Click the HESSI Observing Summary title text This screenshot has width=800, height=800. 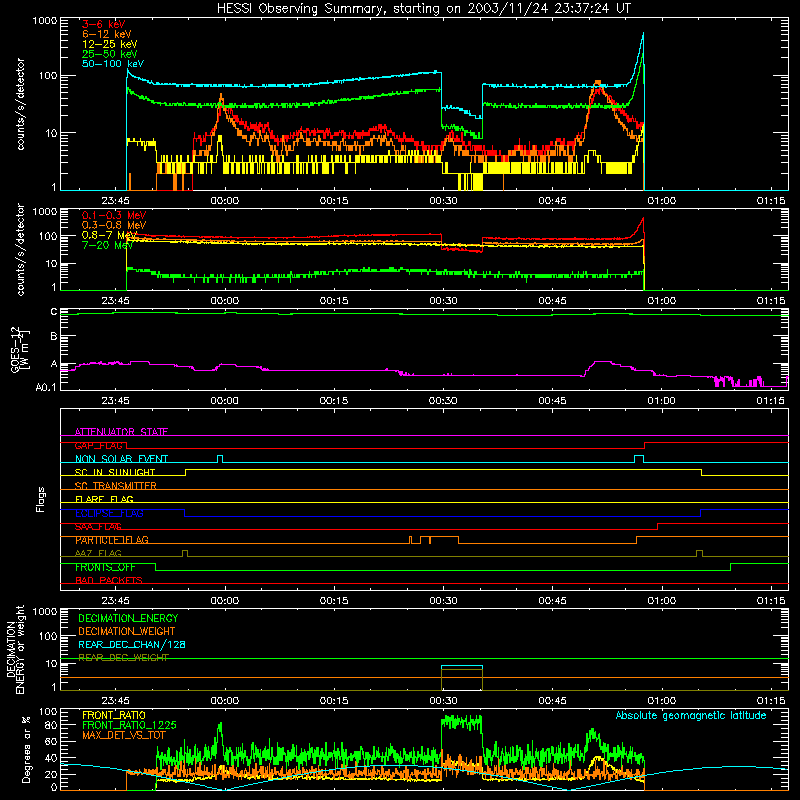(x=423, y=9)
